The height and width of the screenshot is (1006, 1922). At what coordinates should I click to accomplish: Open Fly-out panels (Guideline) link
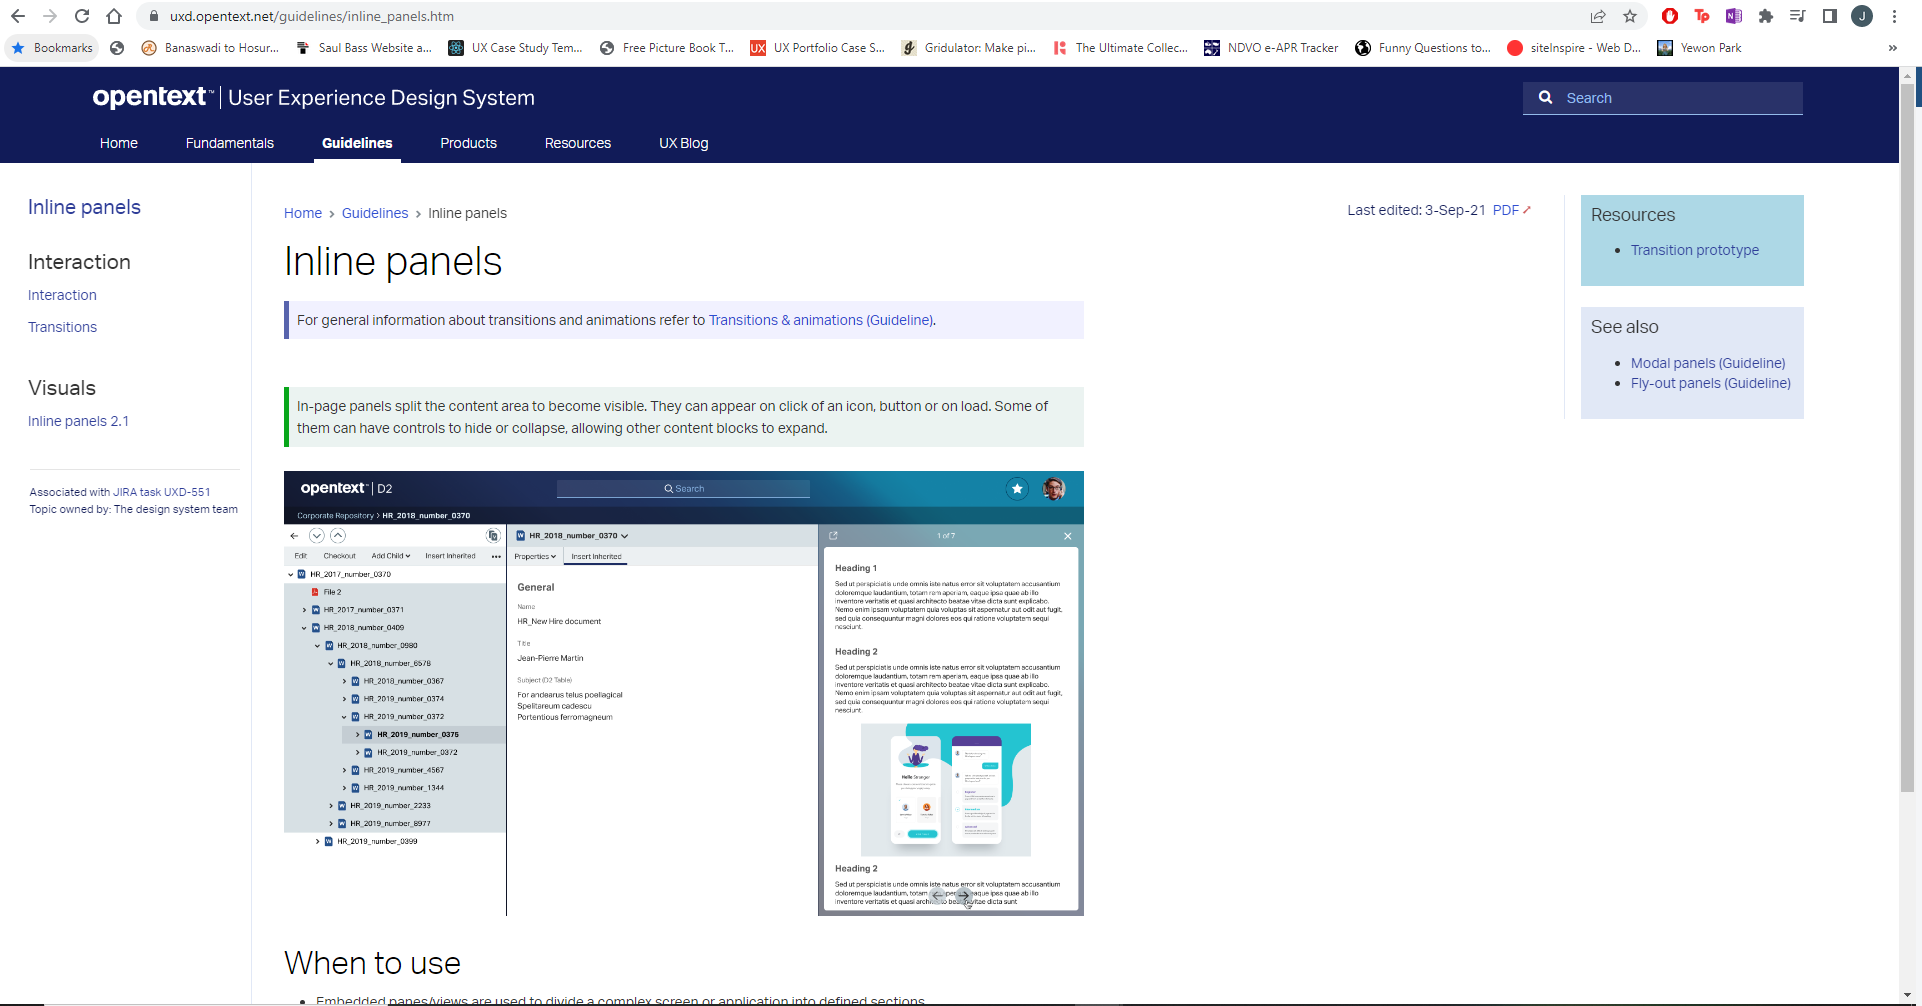coord(1711,383)
